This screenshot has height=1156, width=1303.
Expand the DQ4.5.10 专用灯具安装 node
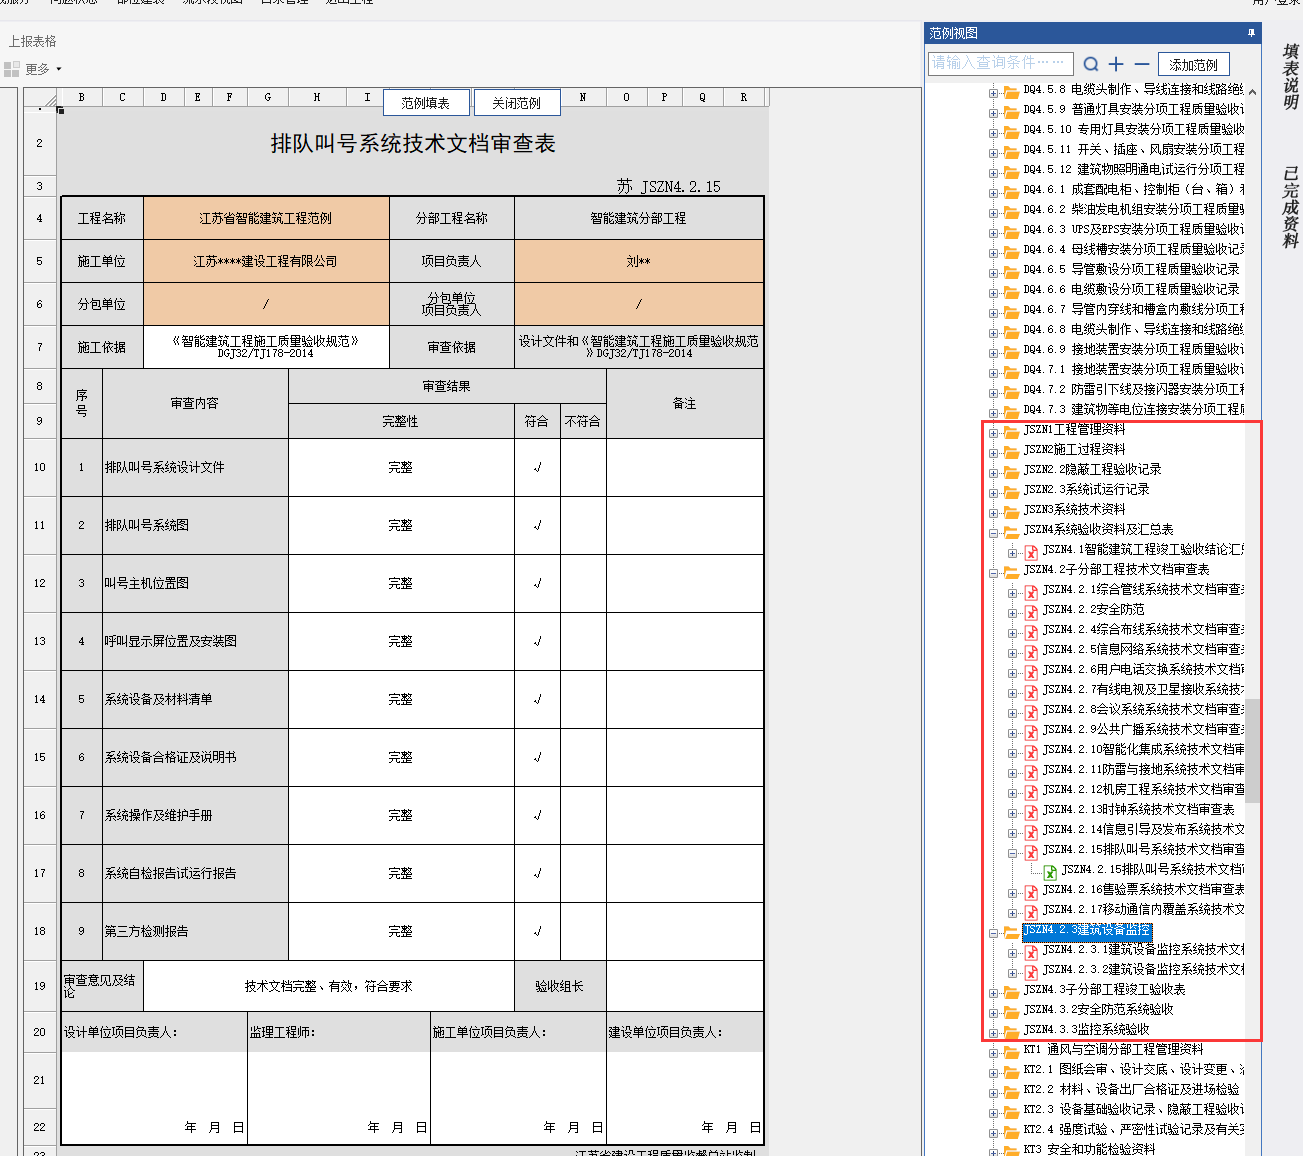[993, 133]
